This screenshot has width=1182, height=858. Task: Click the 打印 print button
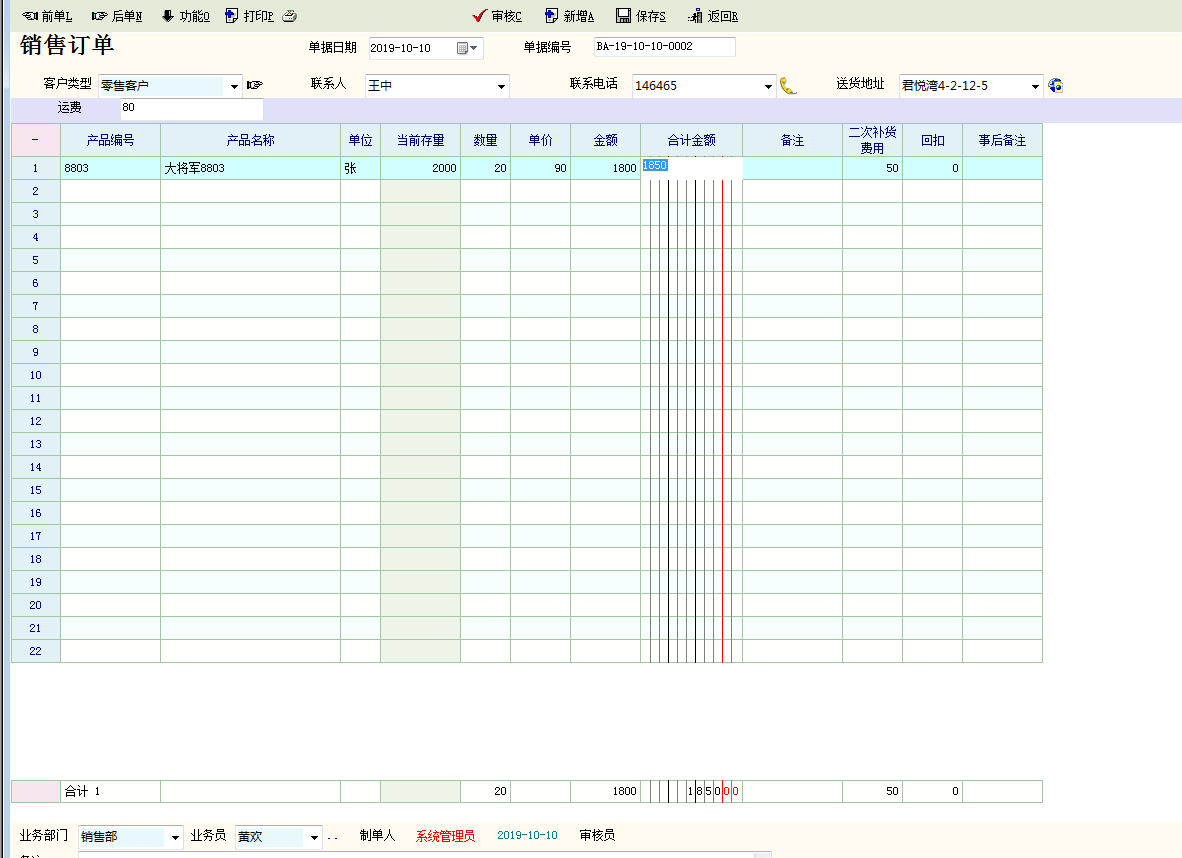[250, 16]
